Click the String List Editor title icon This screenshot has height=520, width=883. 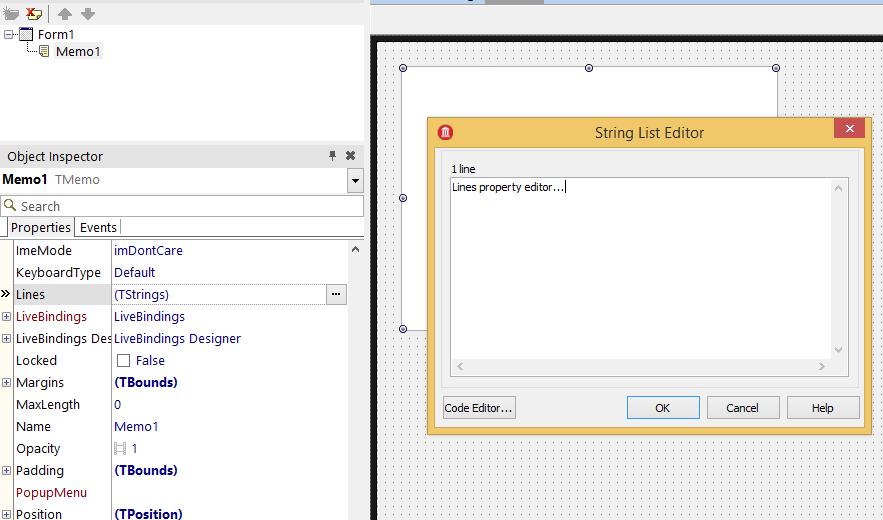pos(445,132)
